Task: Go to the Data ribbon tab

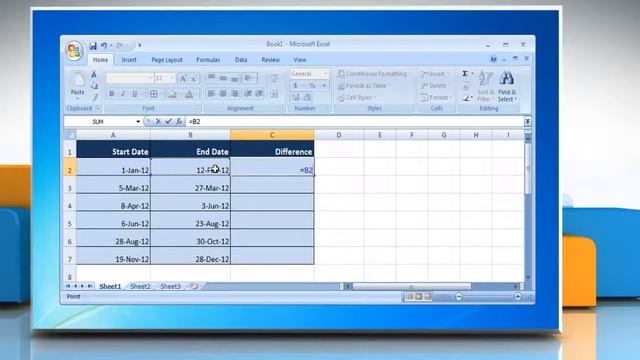Action: click(241, 60)
